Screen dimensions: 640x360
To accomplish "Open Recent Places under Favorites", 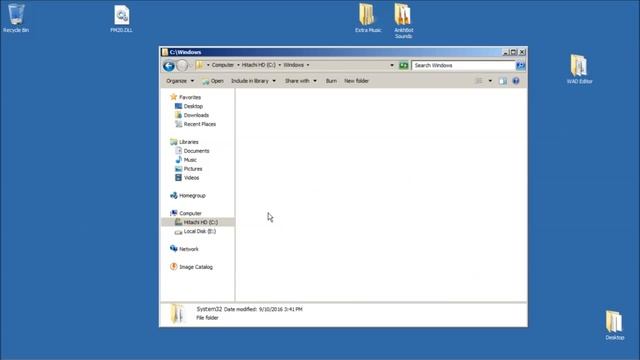I will 200,124.
